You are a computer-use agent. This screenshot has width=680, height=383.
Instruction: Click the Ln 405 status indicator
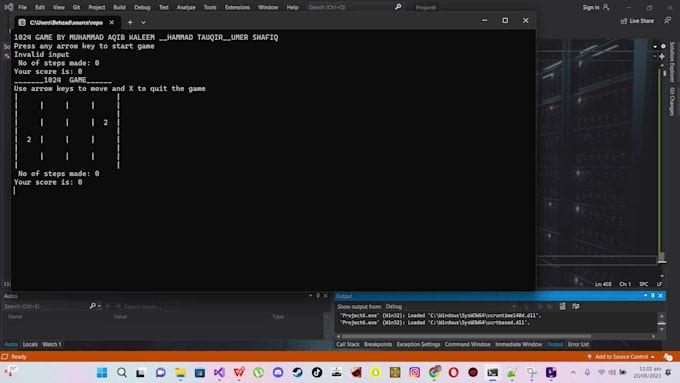[x=603, y=284]
